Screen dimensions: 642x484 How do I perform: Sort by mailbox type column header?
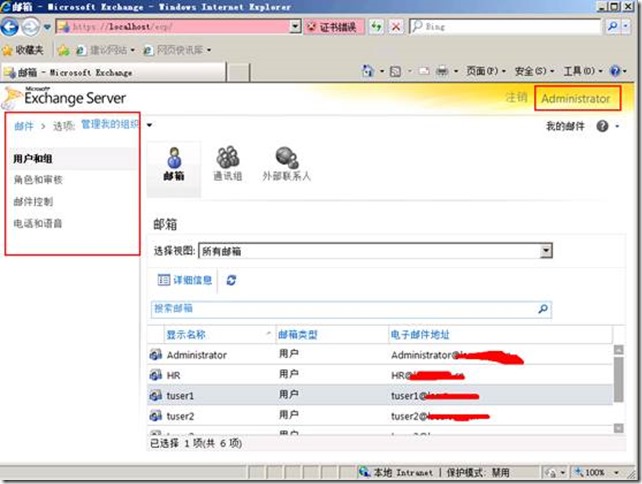coord(332,335)
